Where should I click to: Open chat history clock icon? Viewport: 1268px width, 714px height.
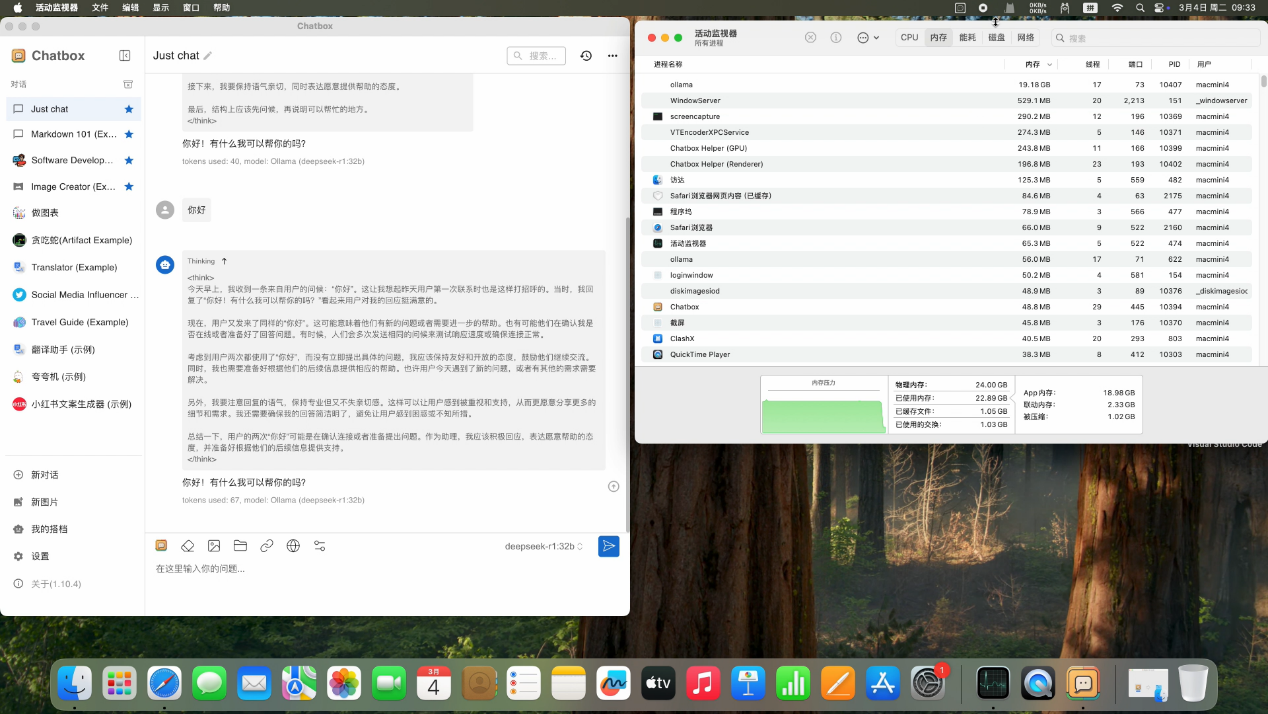[x=586, y=56]
